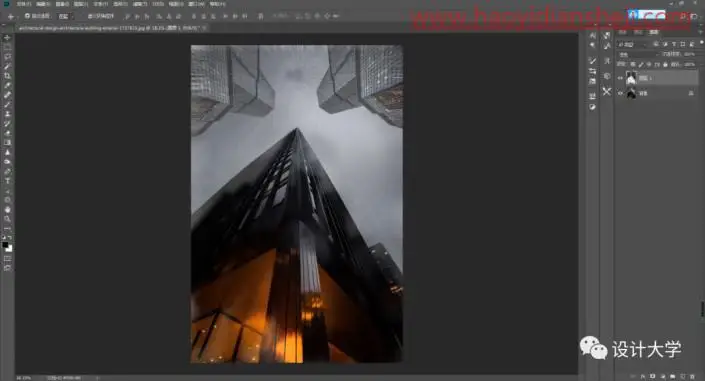
Task: Hide the Background layer eye icon
Action: click(x=620, y=93)
